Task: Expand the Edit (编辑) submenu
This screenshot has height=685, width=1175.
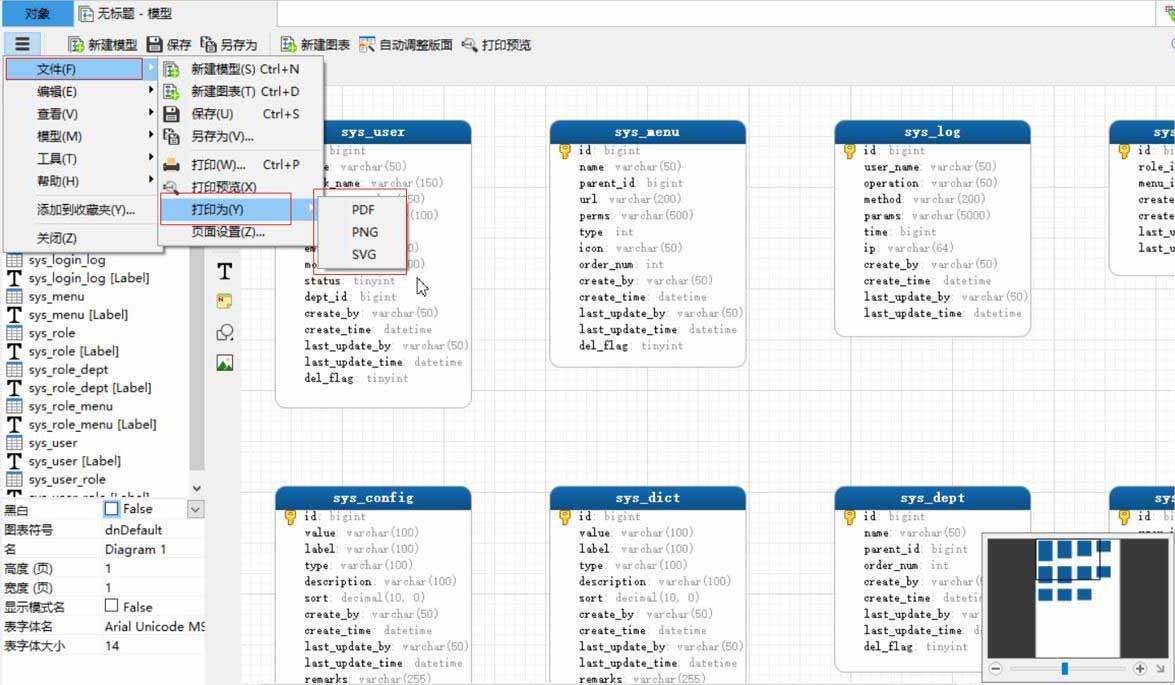Action: [x=57, y=91]
